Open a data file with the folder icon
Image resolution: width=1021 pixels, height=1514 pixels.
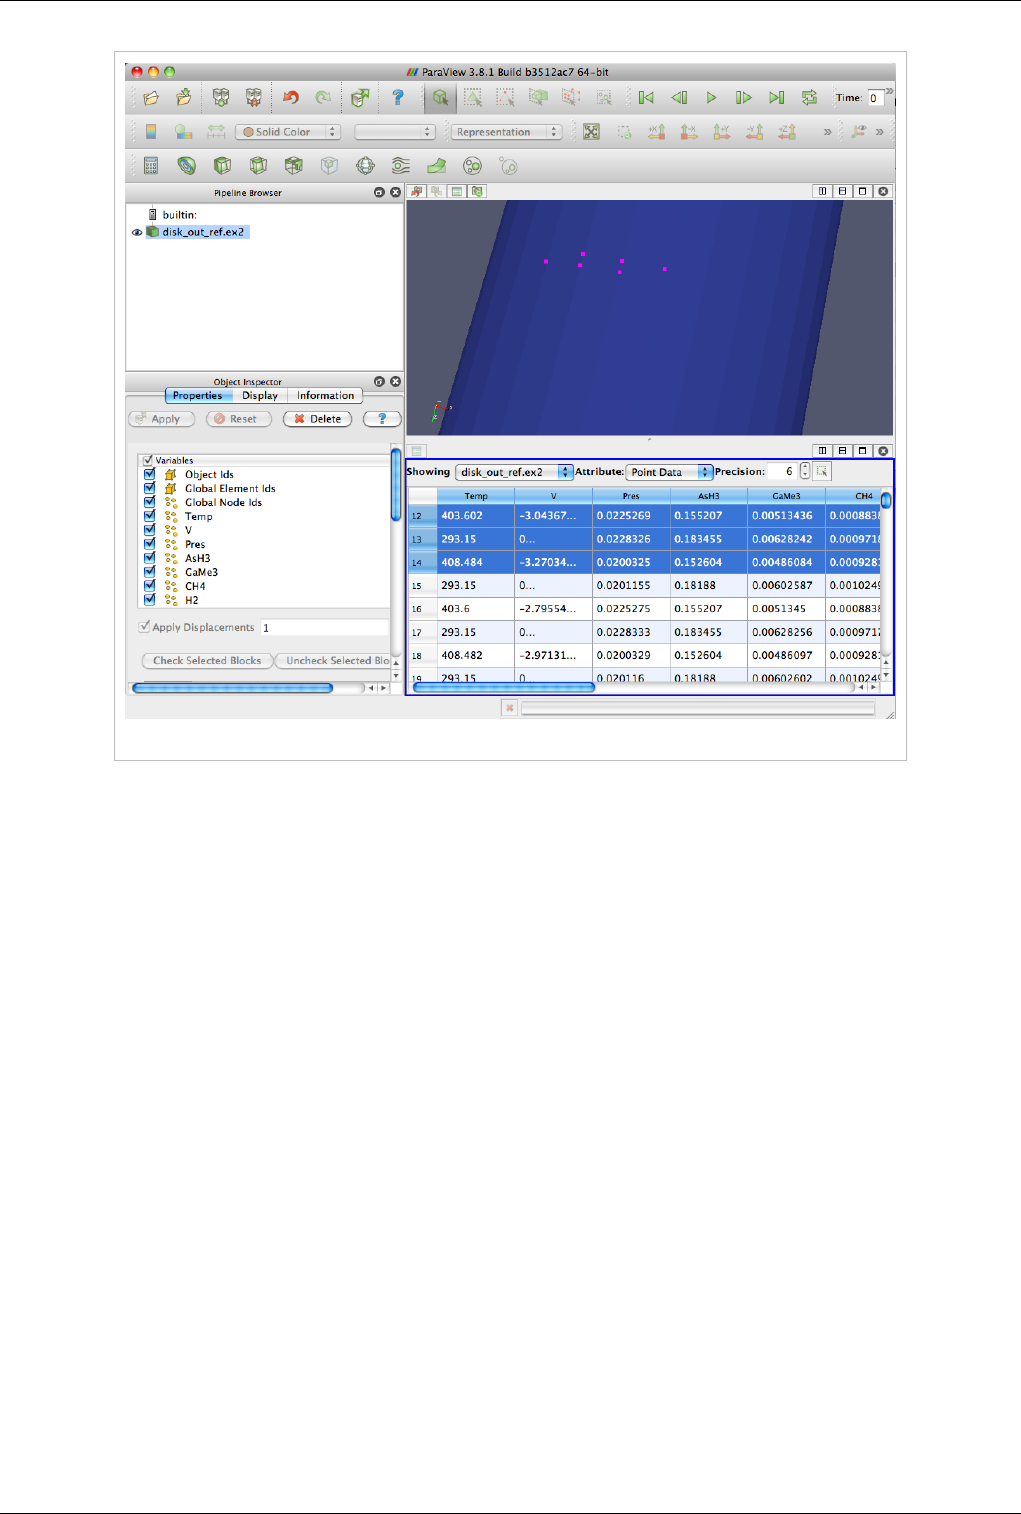click(x=151, y=98)
